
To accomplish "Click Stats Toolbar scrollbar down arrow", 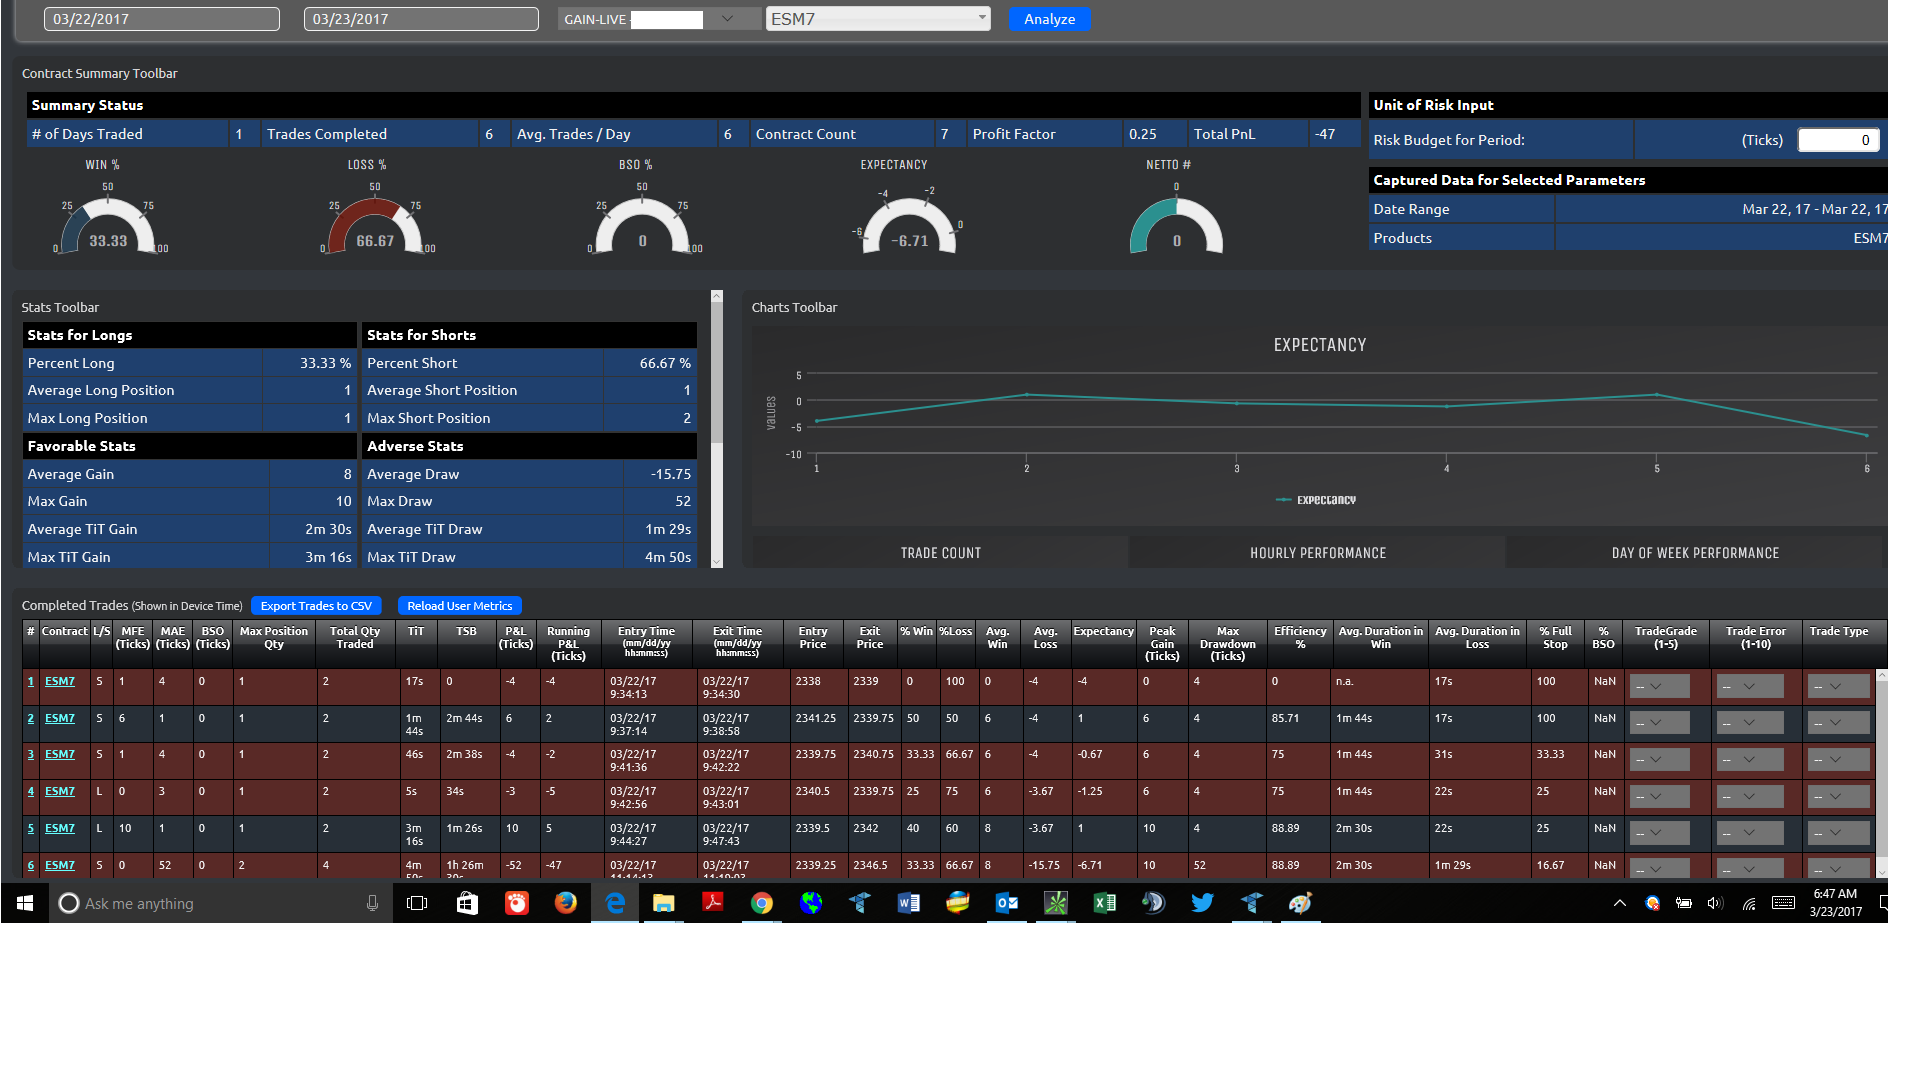I will pos(716,562).
